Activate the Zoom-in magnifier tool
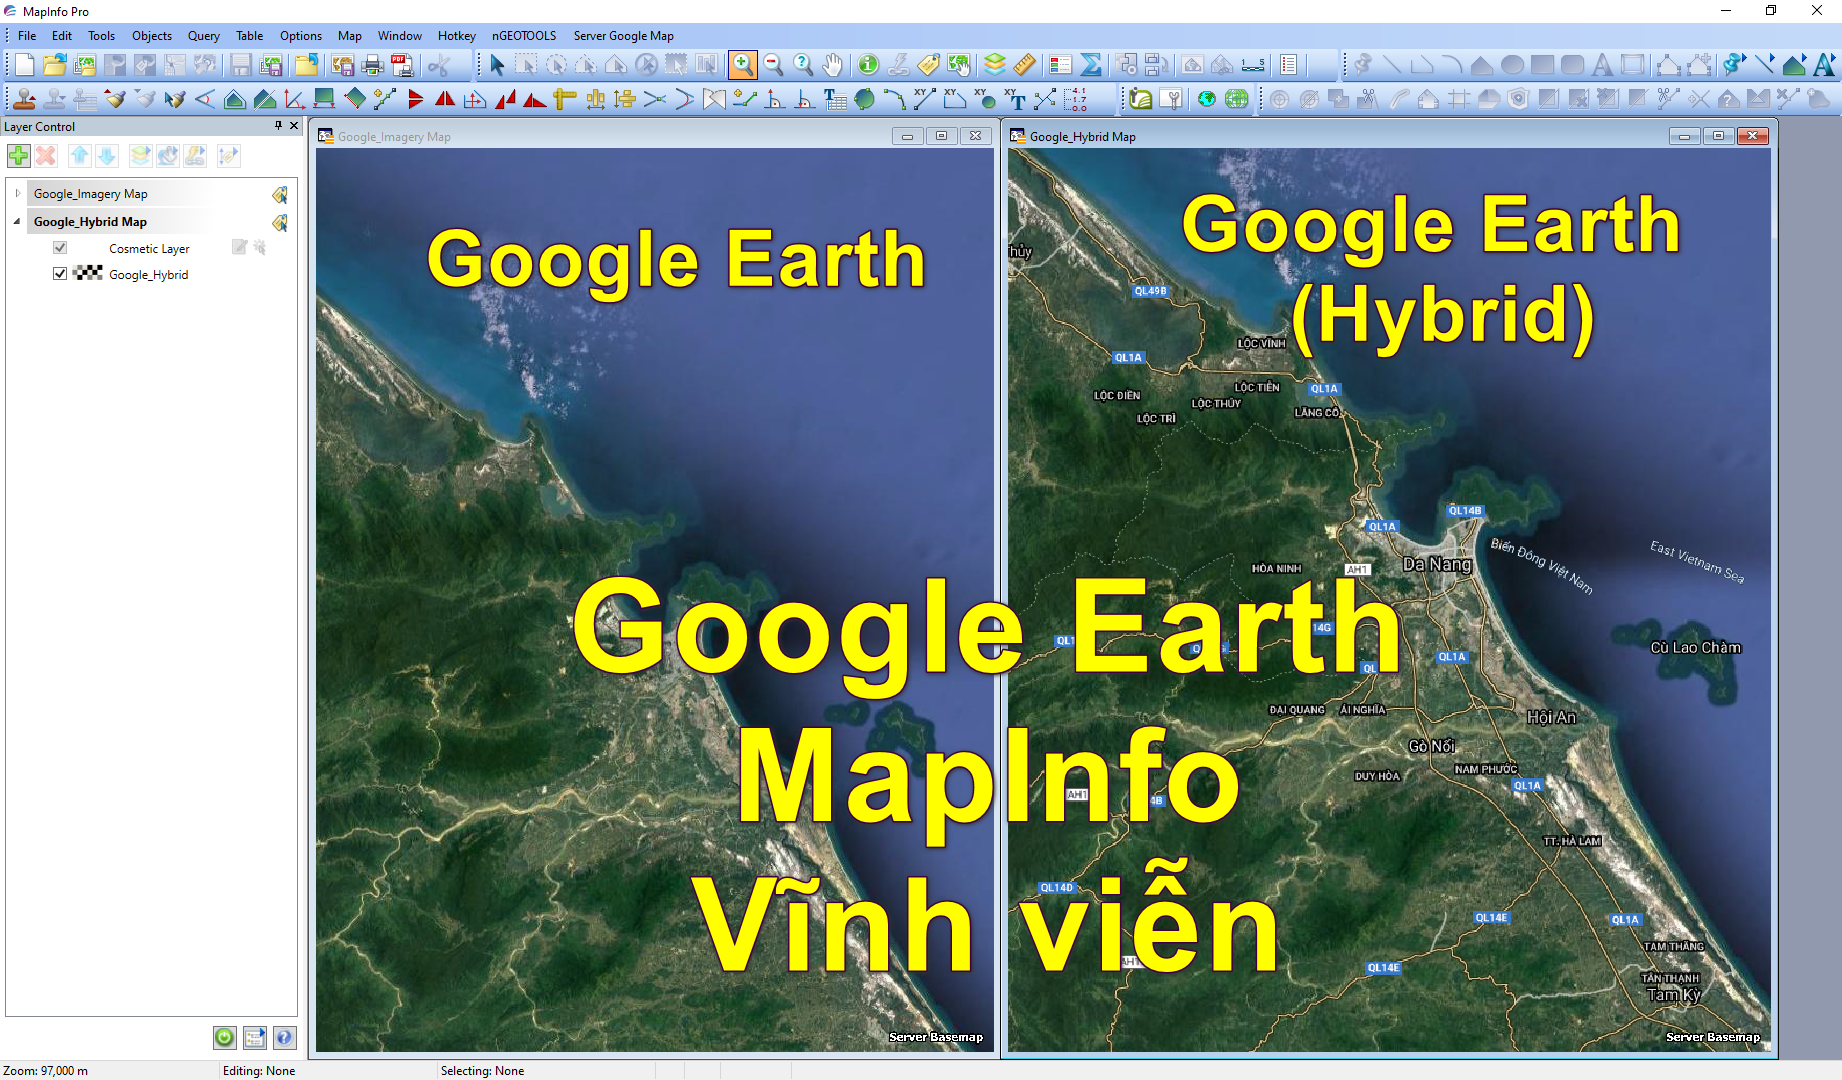The height and width of the screenshot is (1080, 1842). click(742, 65)
